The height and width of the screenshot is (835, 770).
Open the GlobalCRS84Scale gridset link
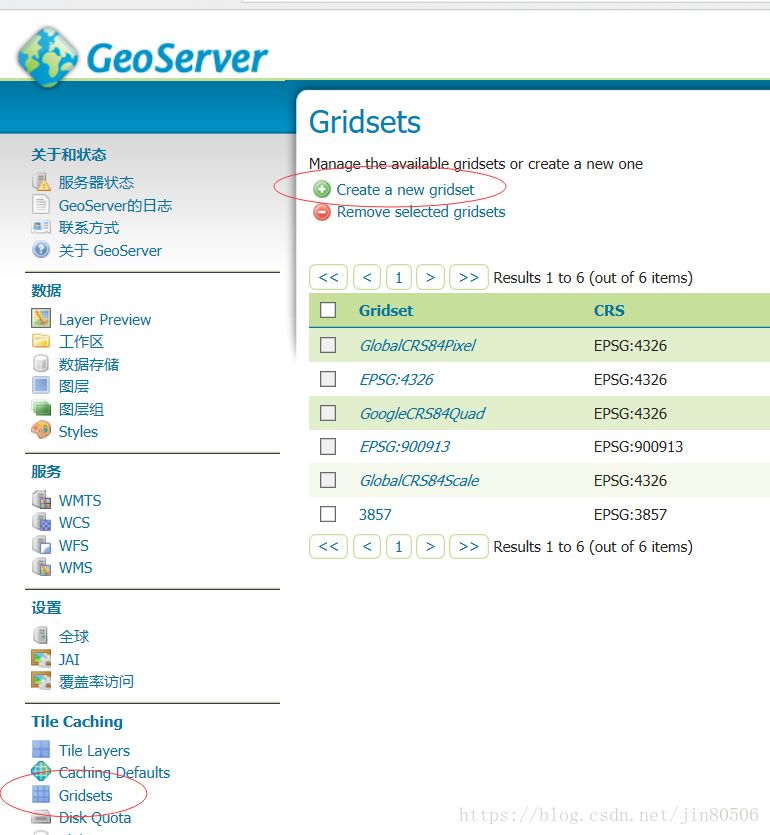point(419,480)
